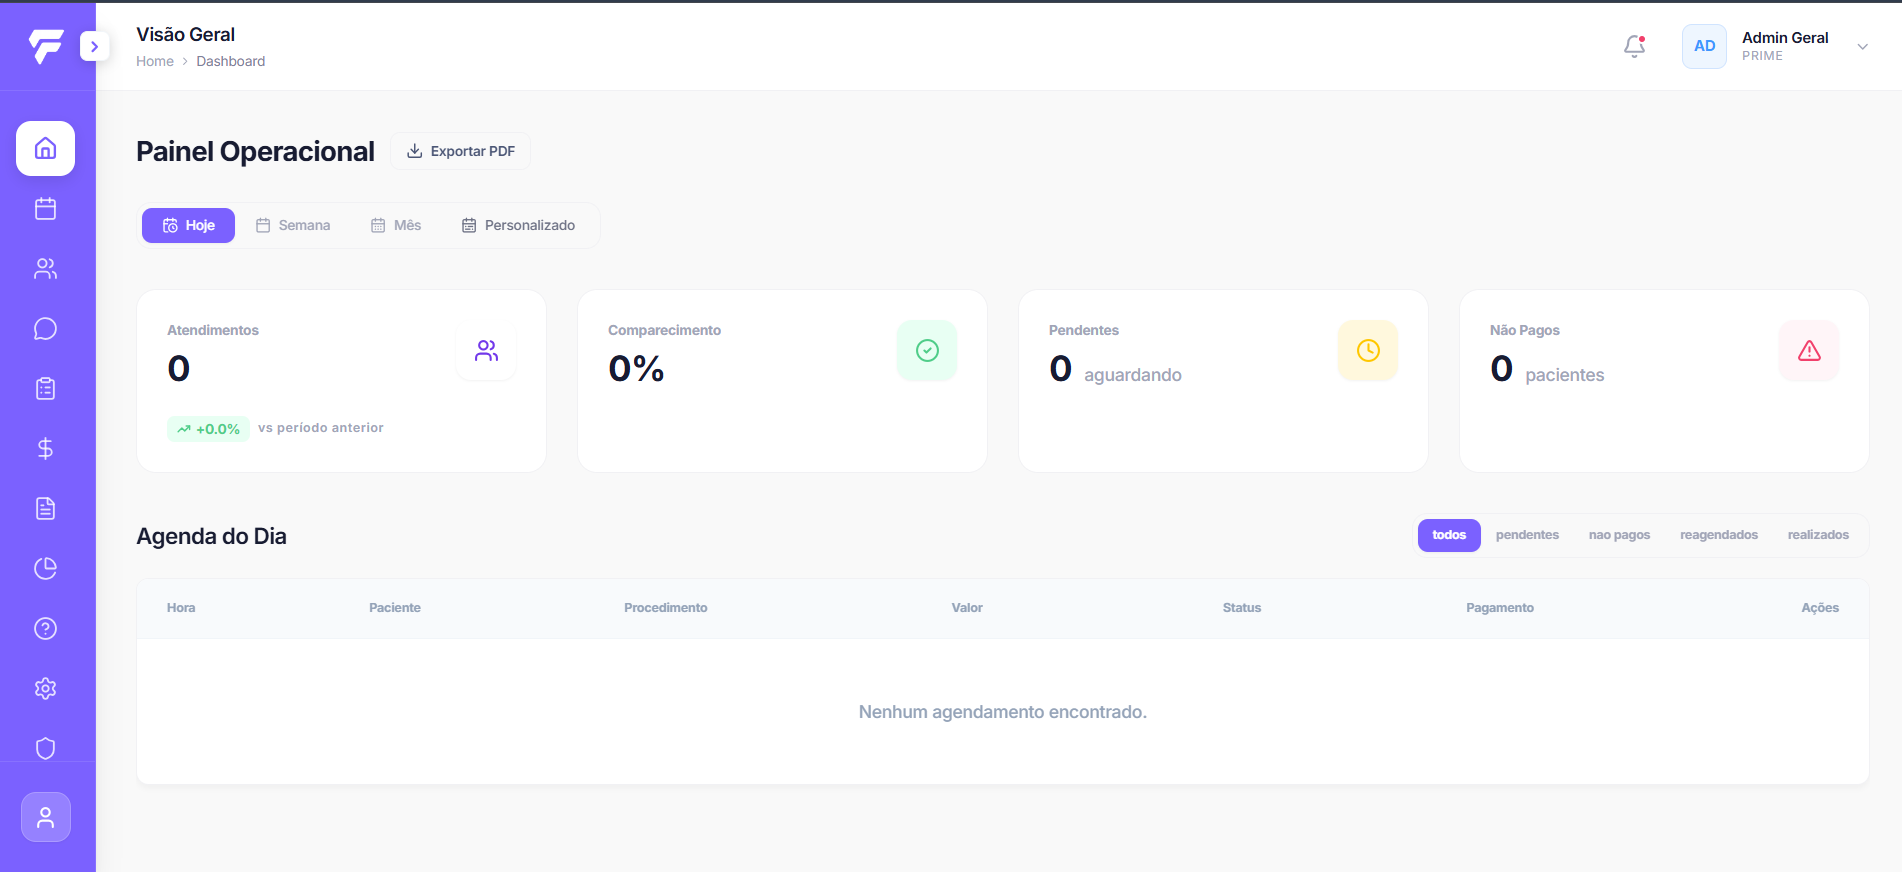Open the calendar icon in sidebar
Image resolution: width=1902 pixels, height=872 pixels.
pos(45,208)
